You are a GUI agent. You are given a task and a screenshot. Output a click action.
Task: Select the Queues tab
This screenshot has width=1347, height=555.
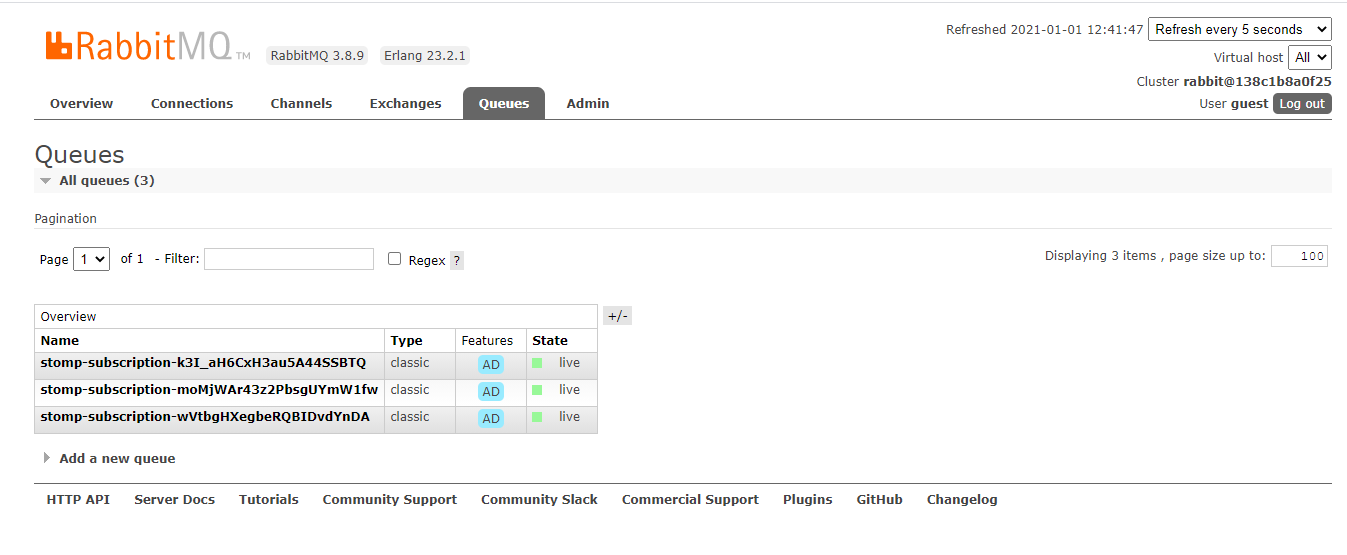pyautogui.click(x=504, y=104)
